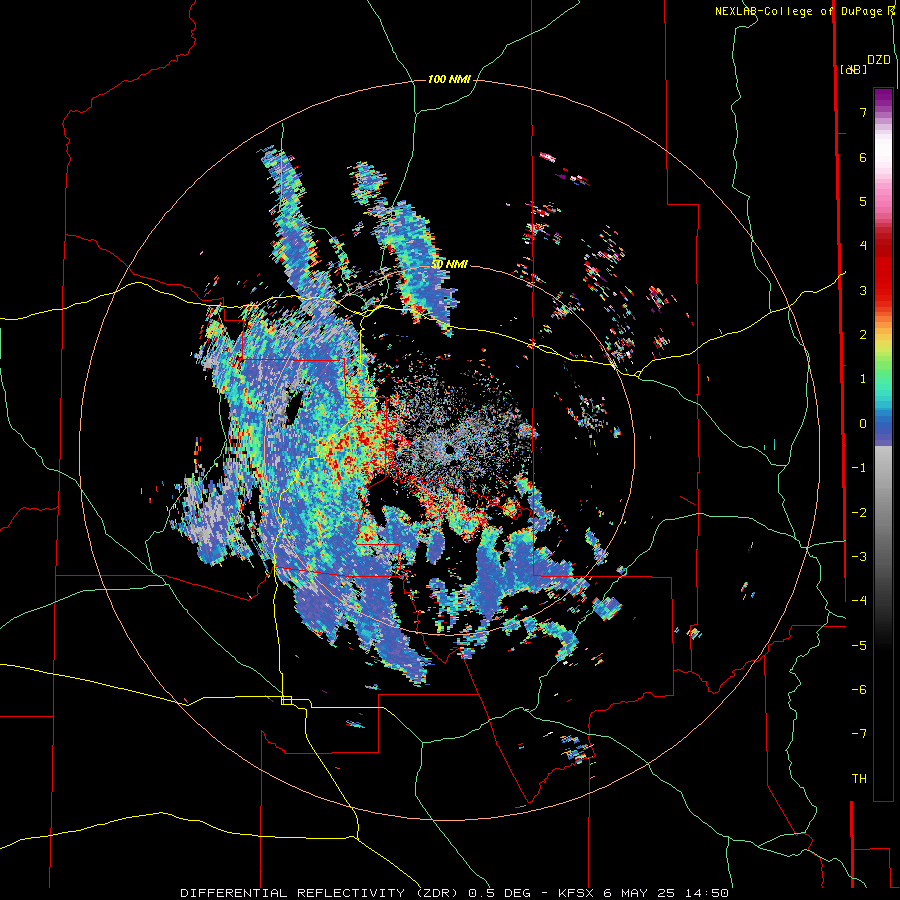Click the 5 value on the color scale

[x=863, y=201]
